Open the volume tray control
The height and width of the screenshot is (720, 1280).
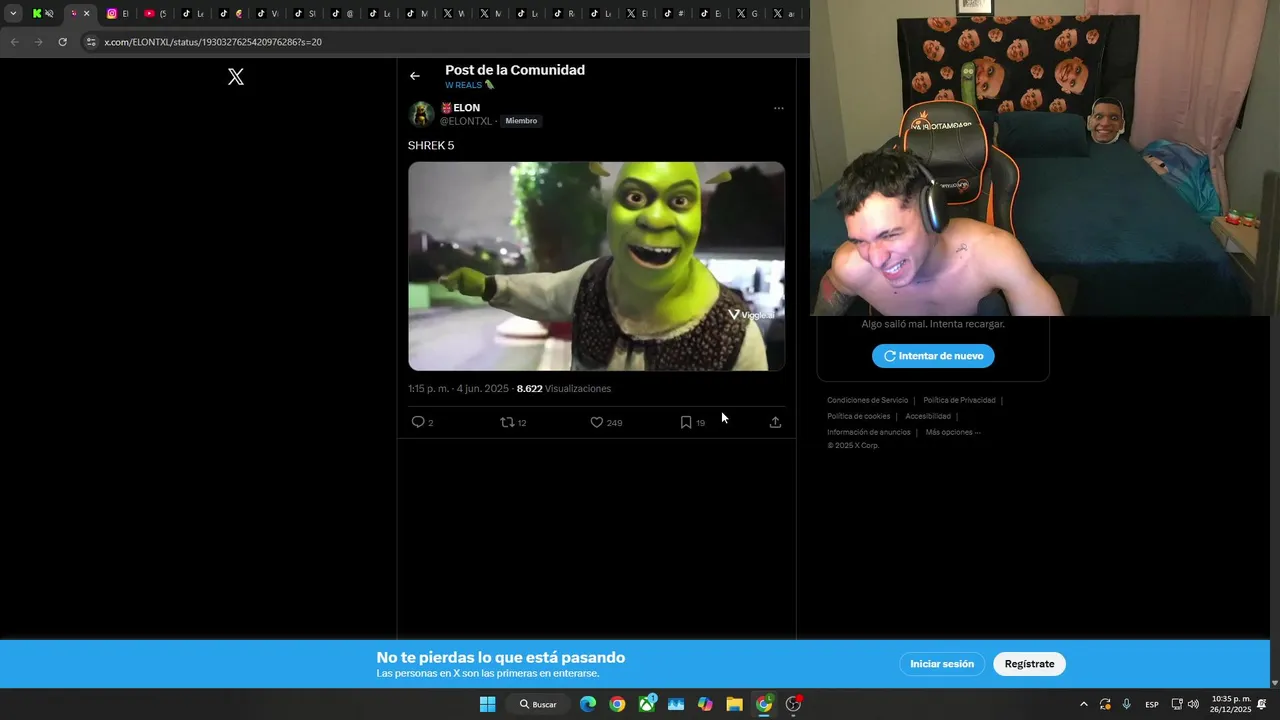click(x=1193, y=704)
